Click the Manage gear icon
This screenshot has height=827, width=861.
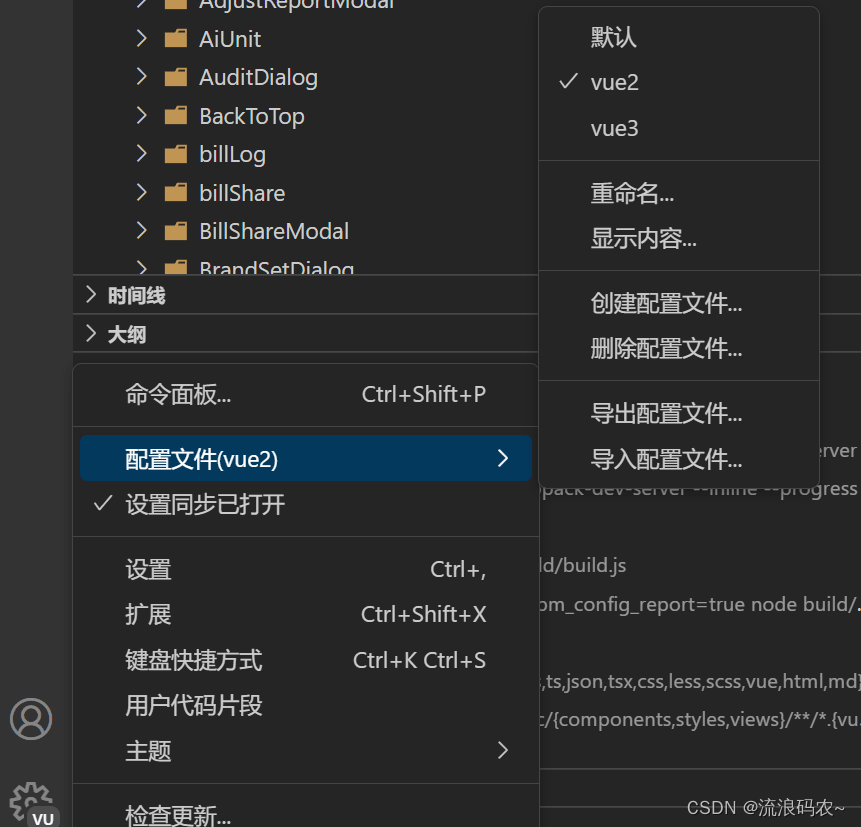pos(30,801)
